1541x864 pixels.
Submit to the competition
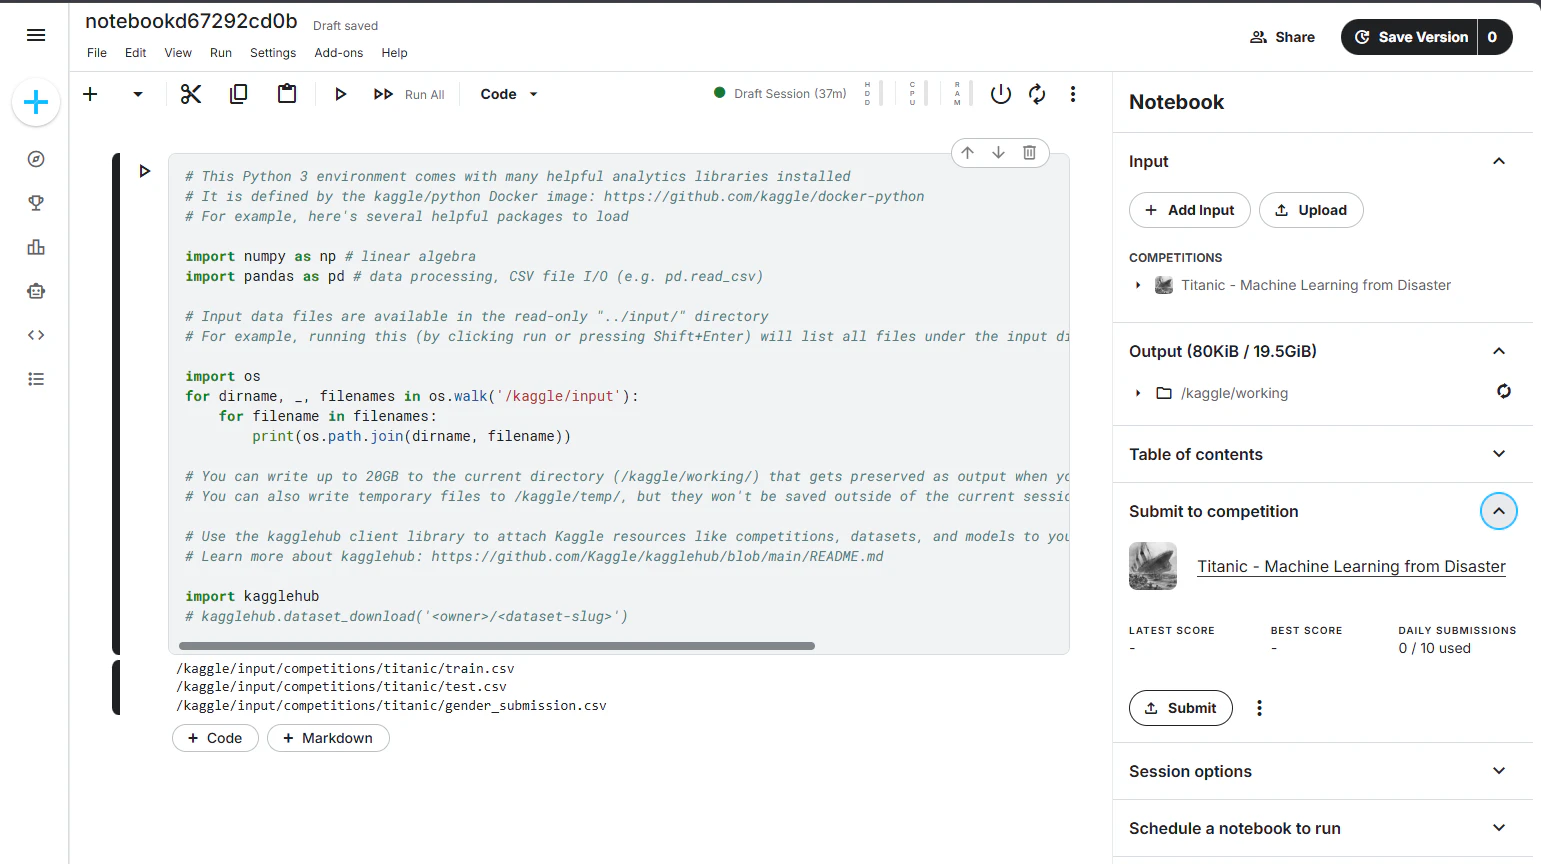tap(1181, 708)
